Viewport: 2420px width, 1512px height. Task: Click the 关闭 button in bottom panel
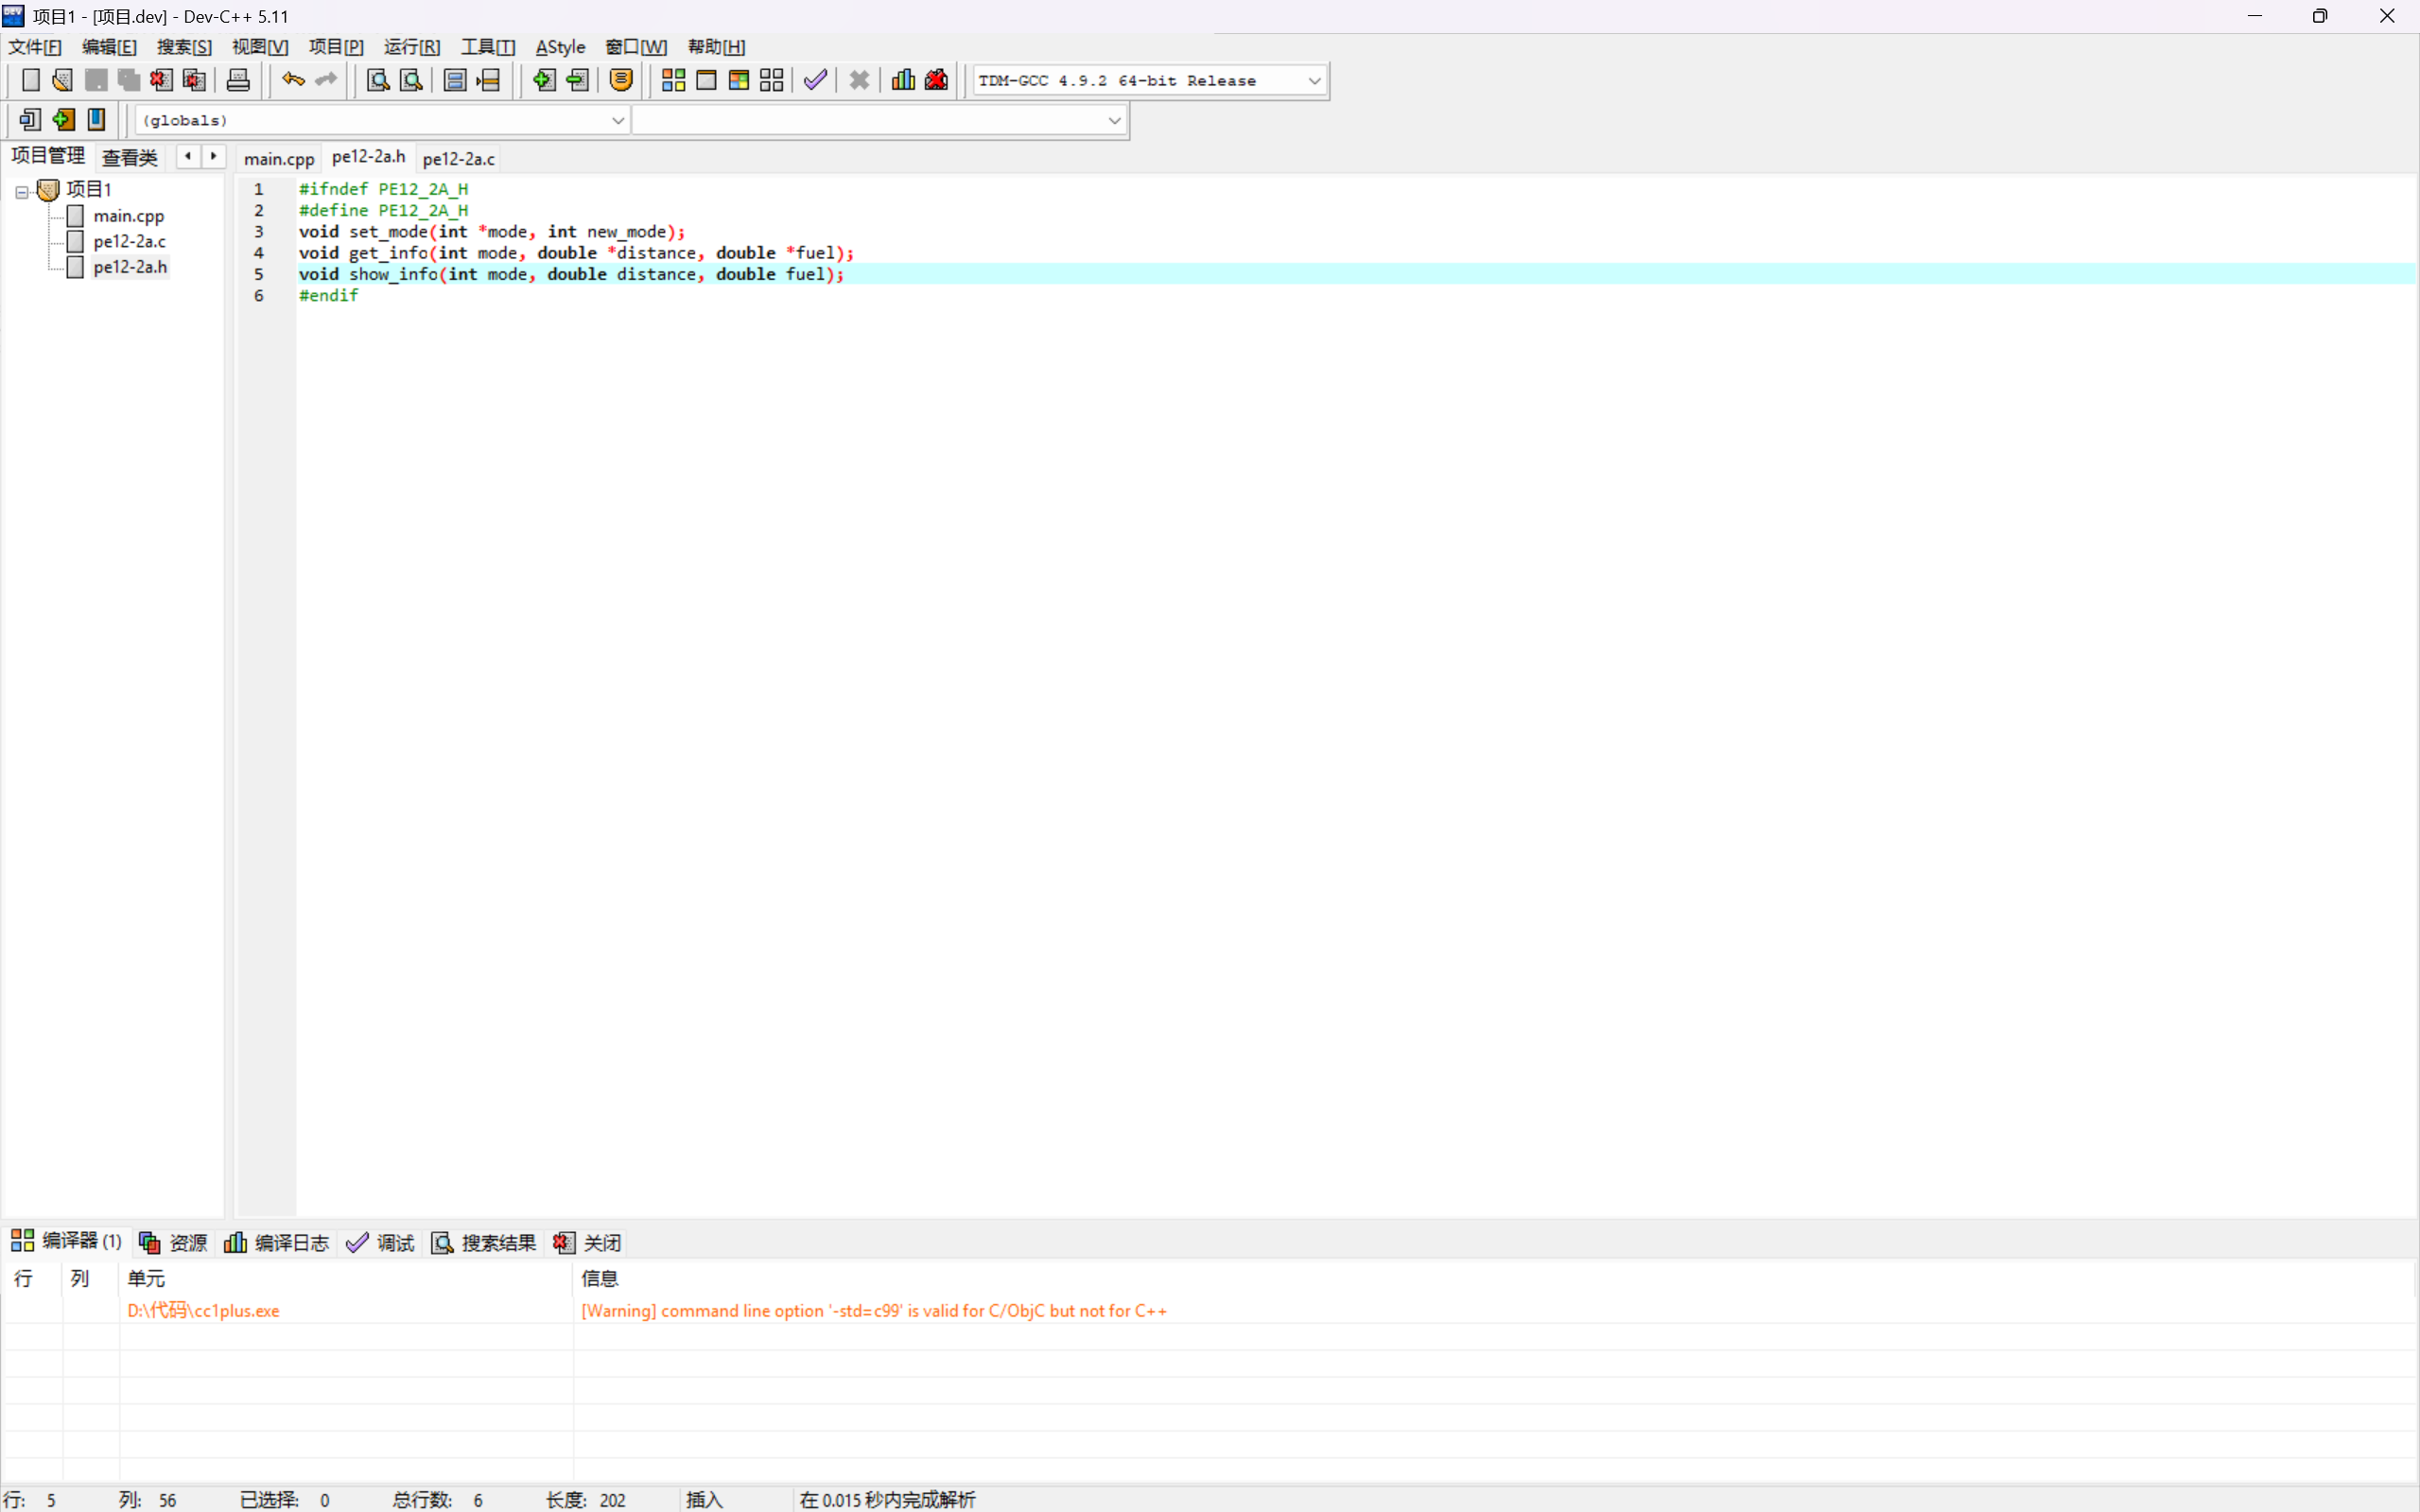(x=587, y=1242)
